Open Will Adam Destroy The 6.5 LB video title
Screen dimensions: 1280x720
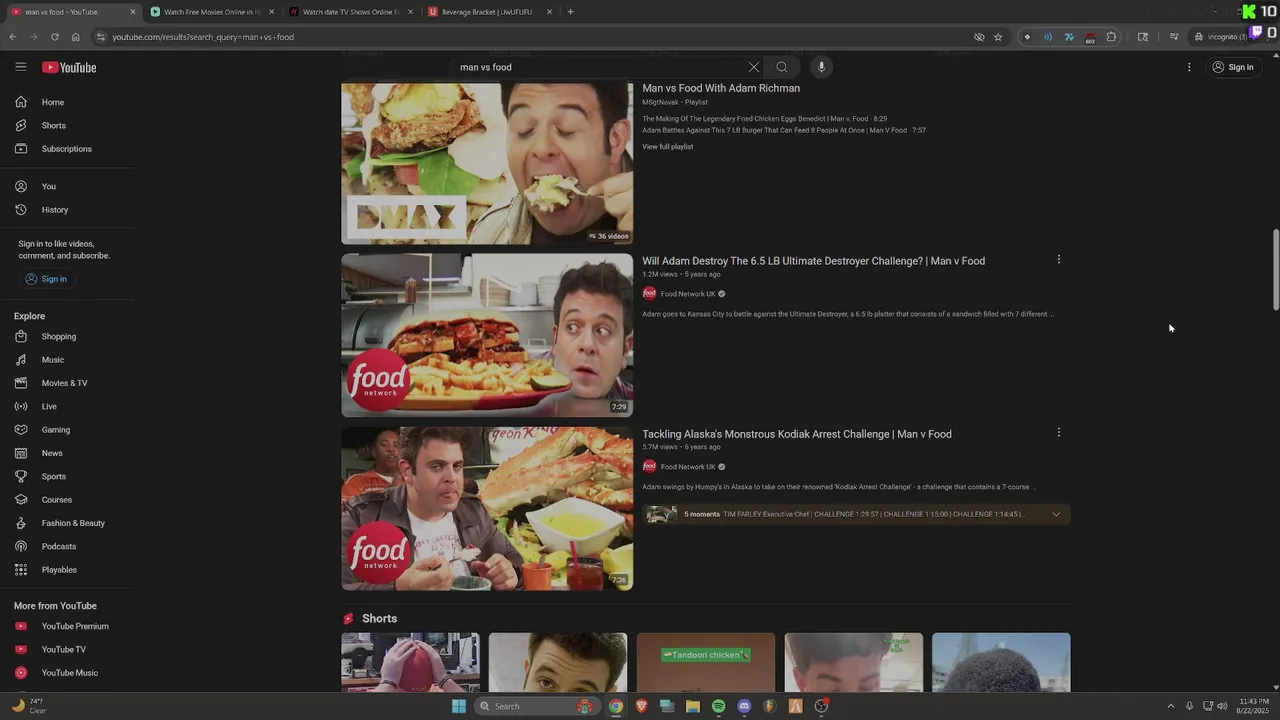pos(813,261)
